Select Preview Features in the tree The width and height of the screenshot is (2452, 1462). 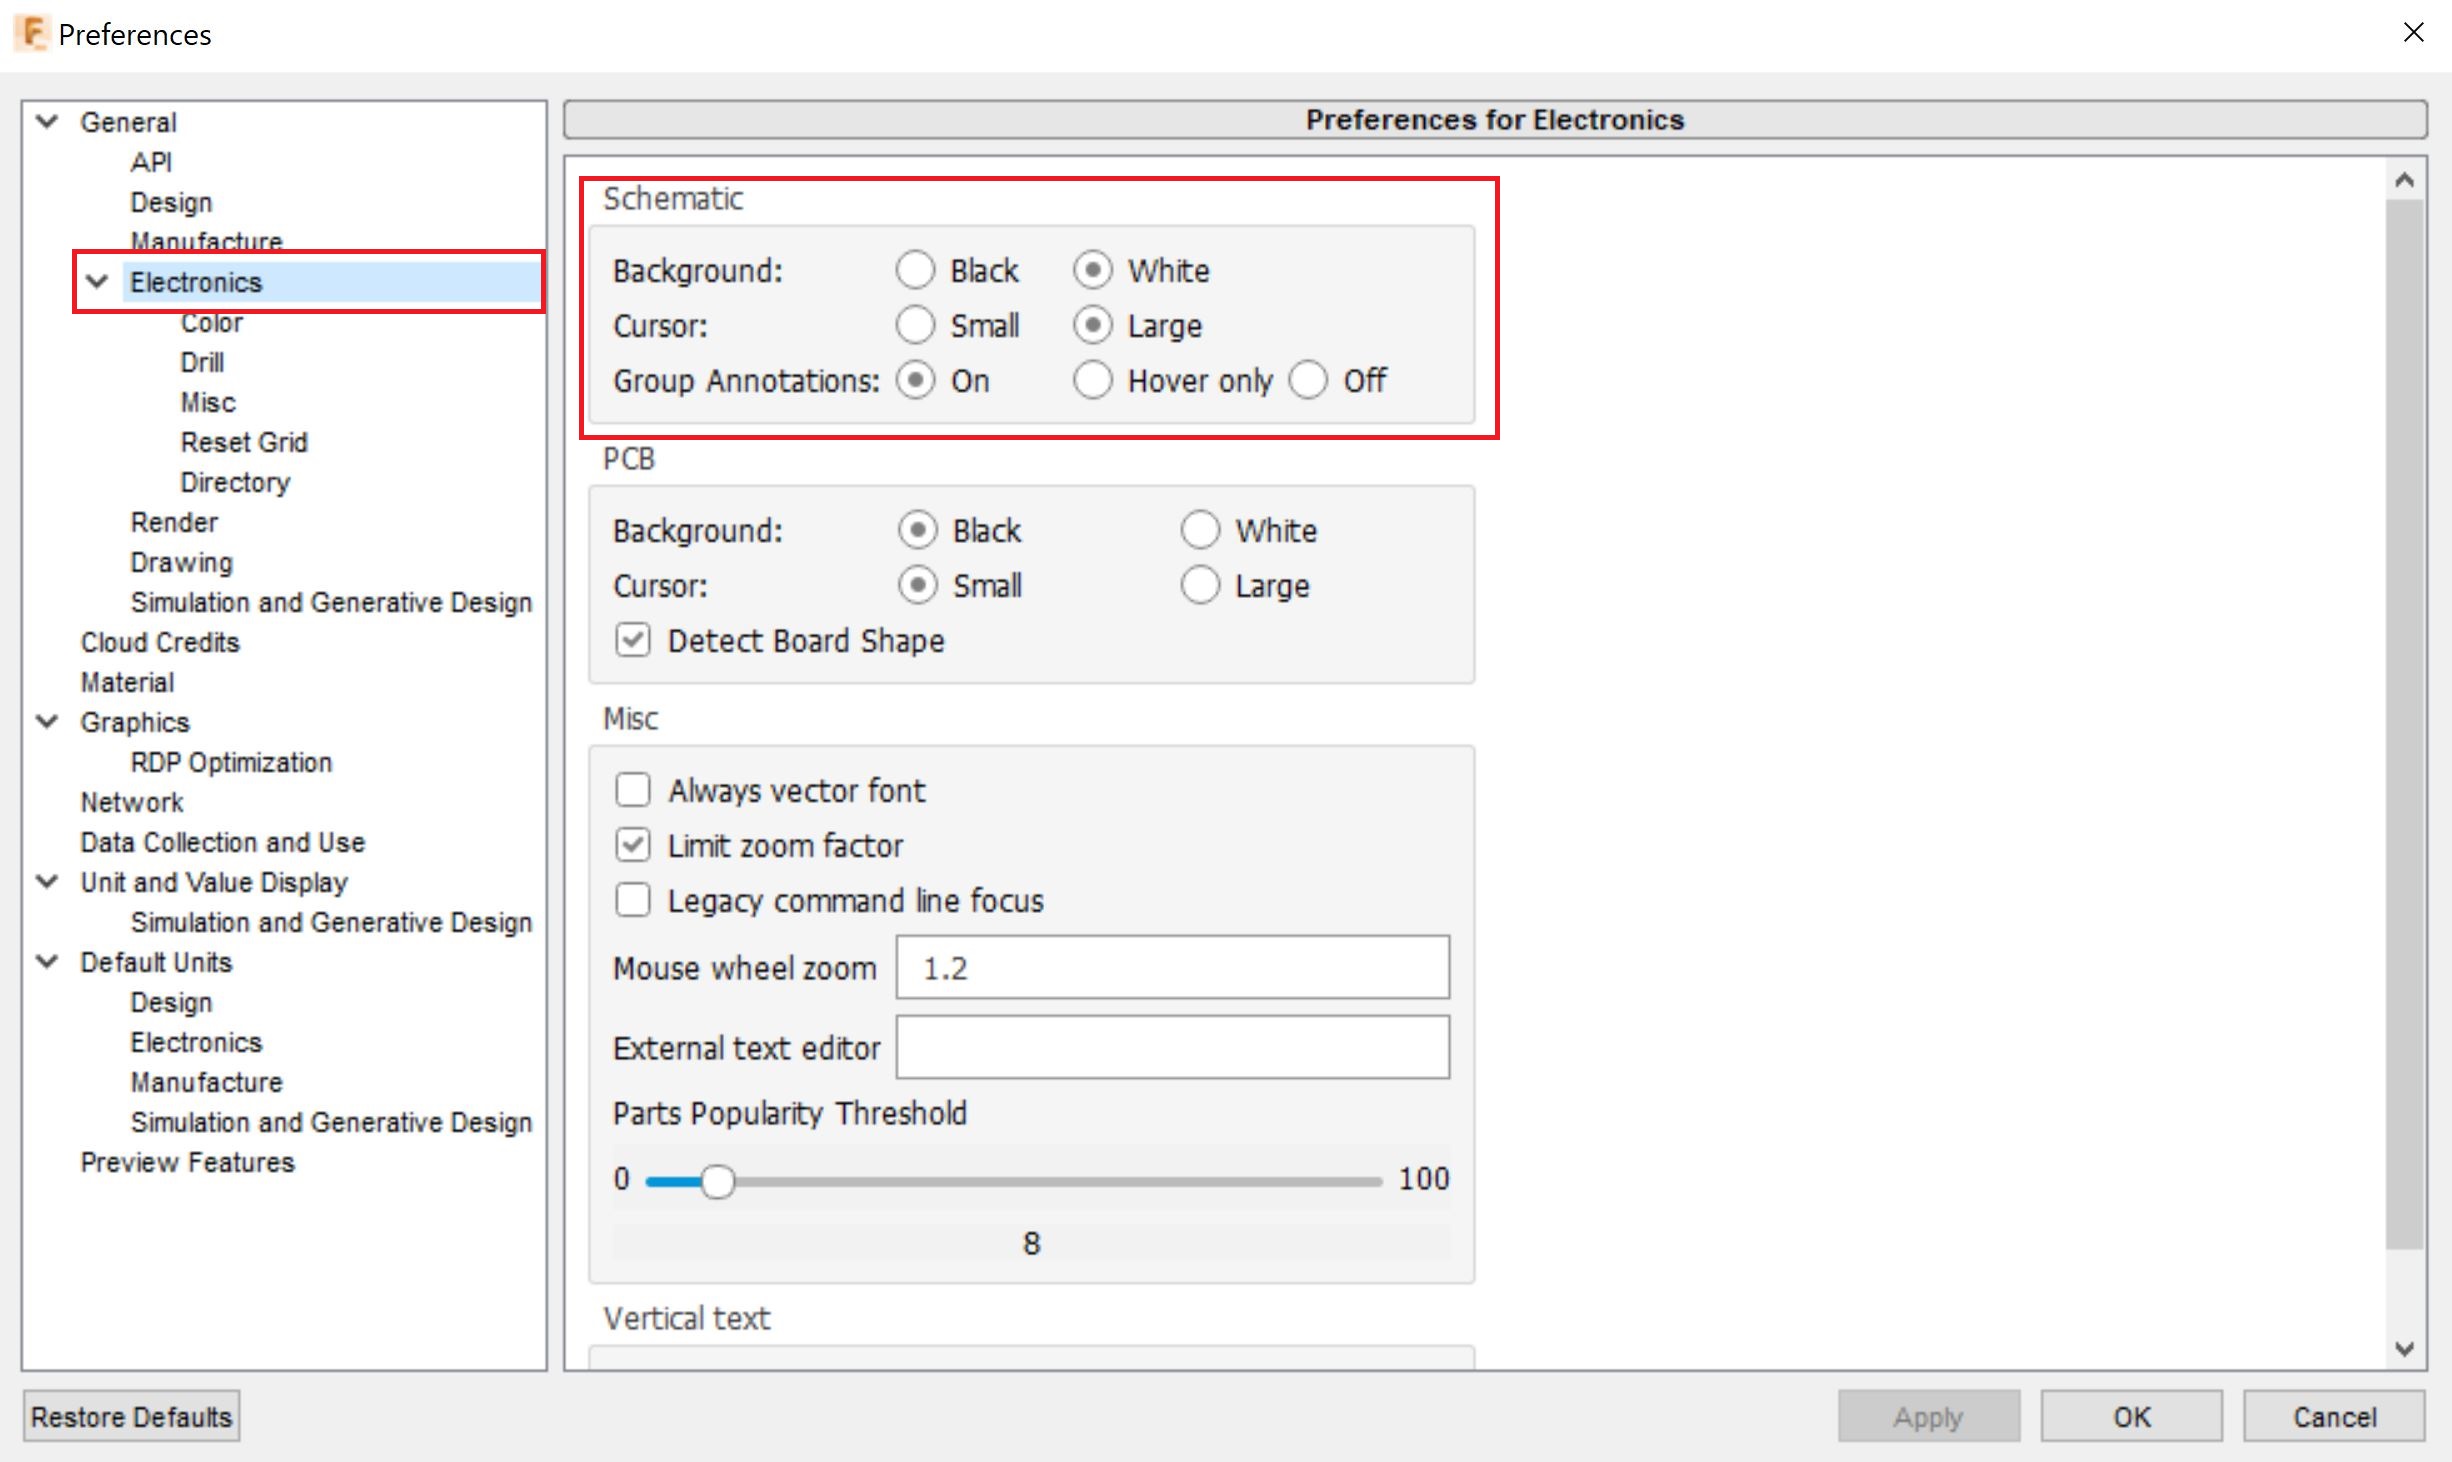[x=187, y=1162]
